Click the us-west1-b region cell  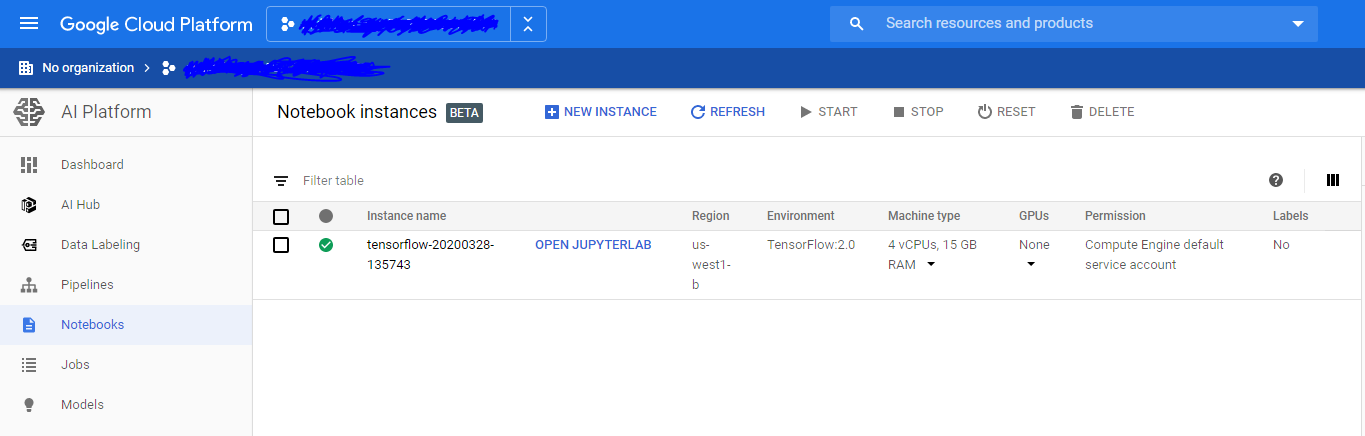pyautogui.click(x=711, y=265)
